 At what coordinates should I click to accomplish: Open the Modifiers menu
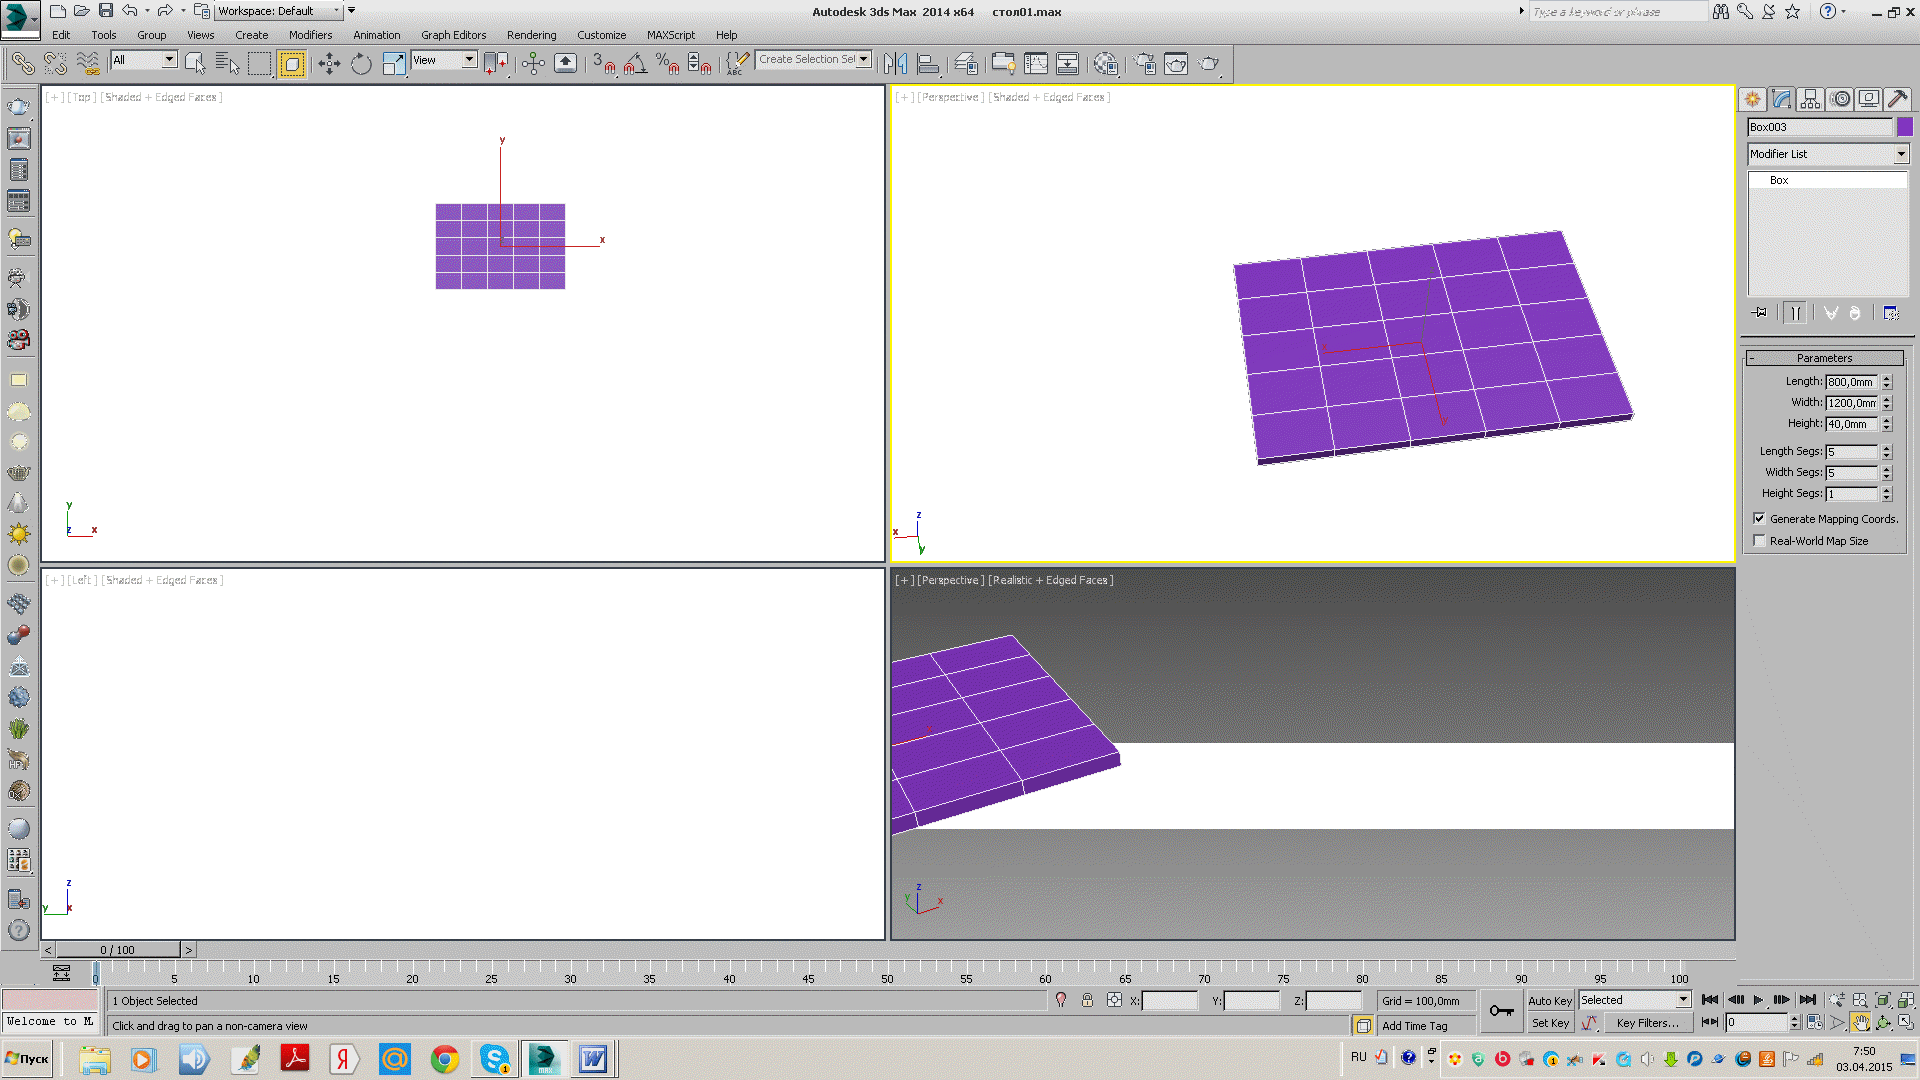tap(310, 35)
